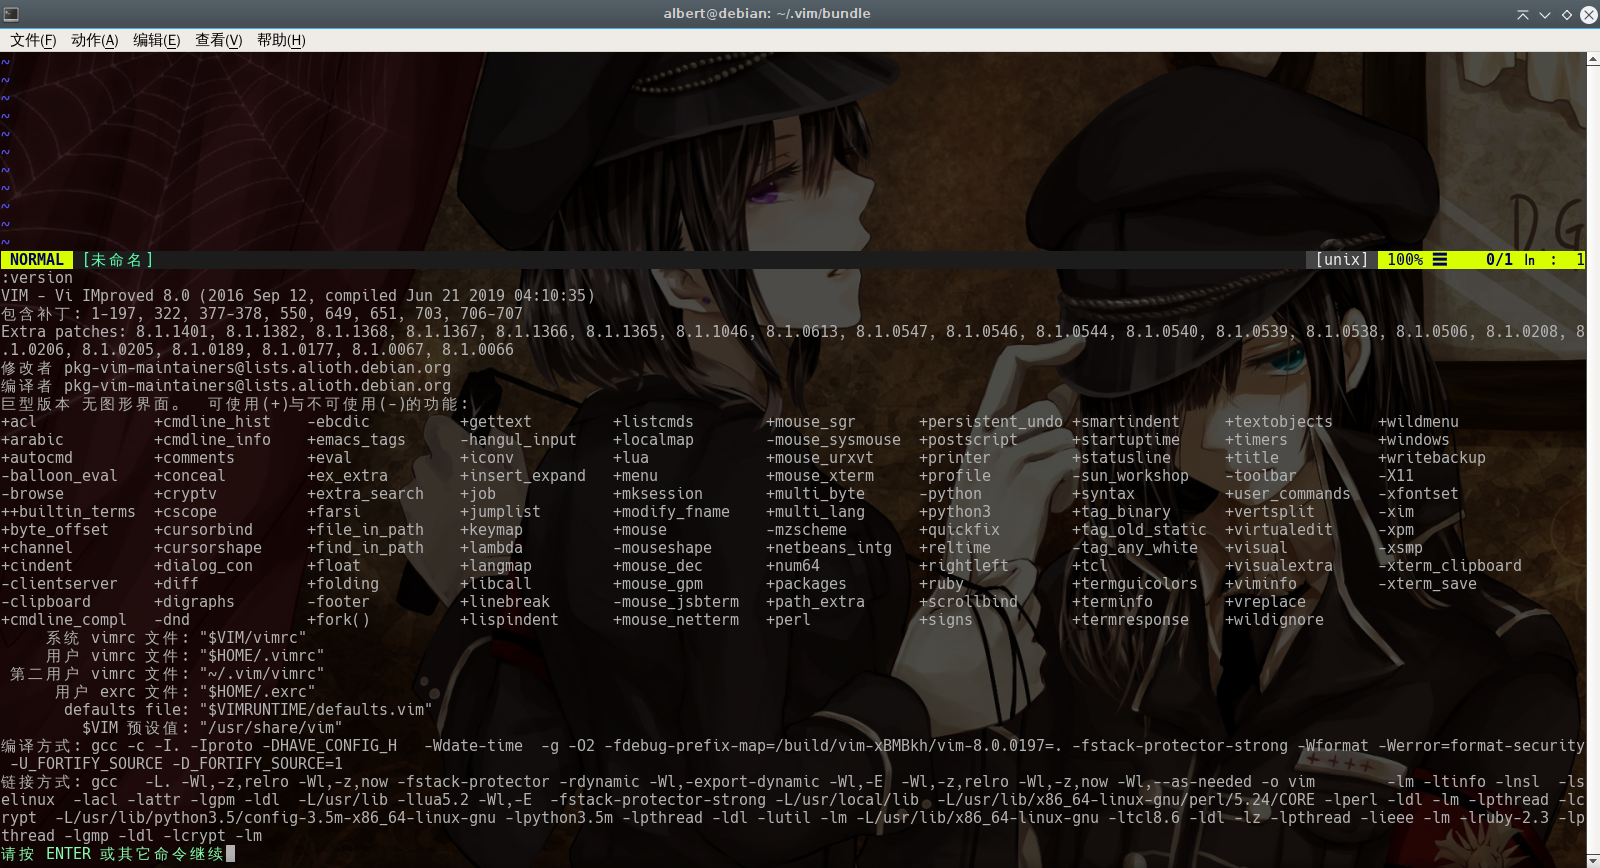Click the [unix] file format indicator
Image resolution: width=1600 pixels, height=868 pixels.
point(1341,260)
